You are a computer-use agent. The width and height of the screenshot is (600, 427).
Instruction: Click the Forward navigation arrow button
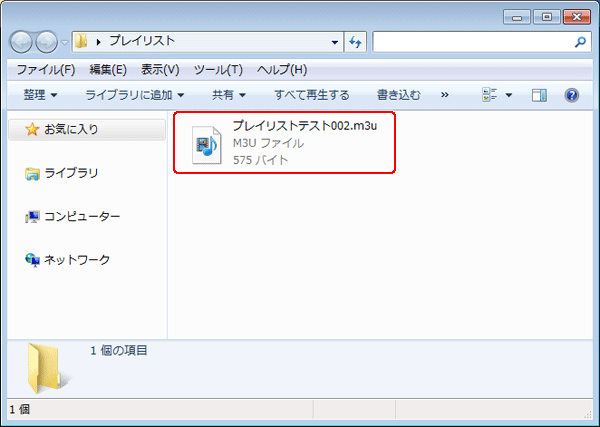47,42
